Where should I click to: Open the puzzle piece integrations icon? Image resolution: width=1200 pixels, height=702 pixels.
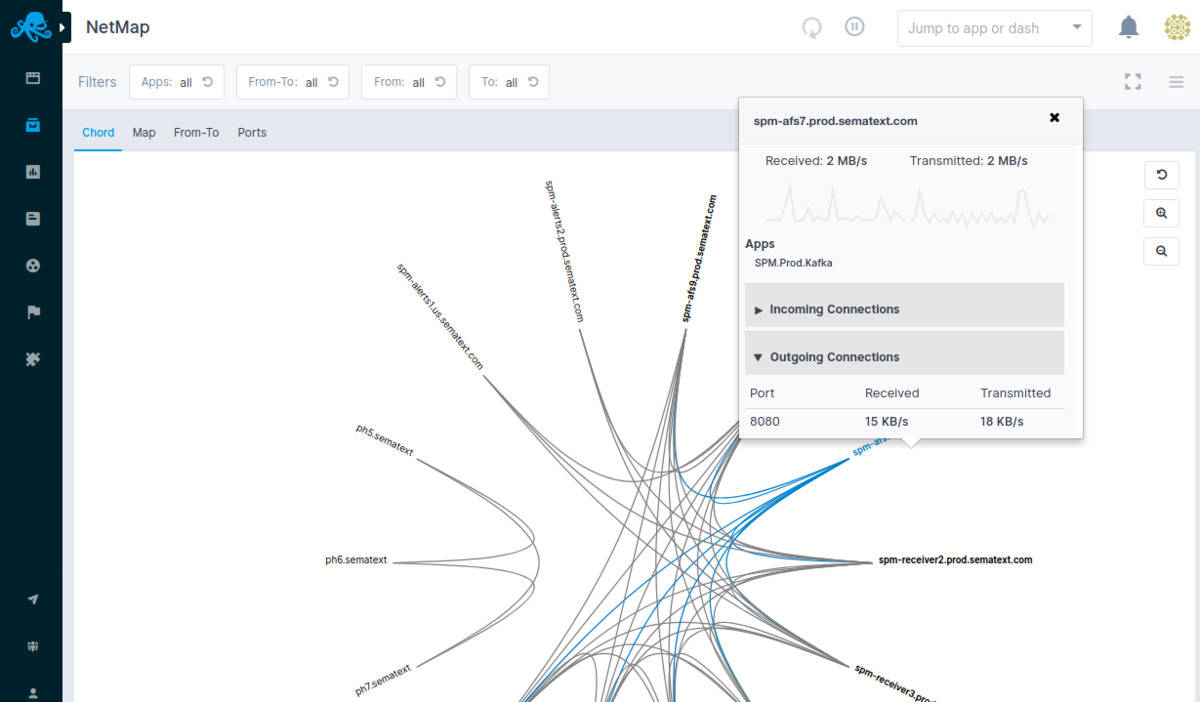33,359
